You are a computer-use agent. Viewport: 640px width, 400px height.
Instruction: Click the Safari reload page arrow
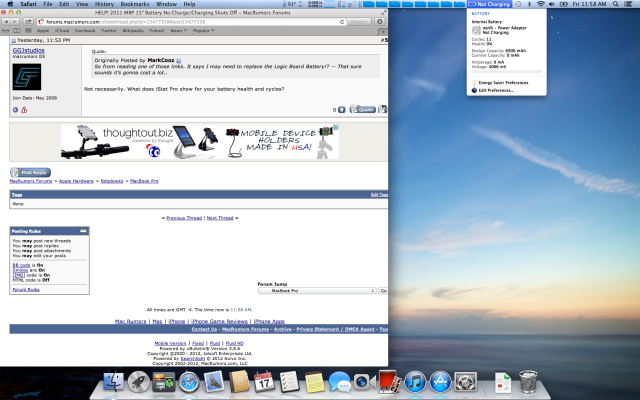point(342,22)
